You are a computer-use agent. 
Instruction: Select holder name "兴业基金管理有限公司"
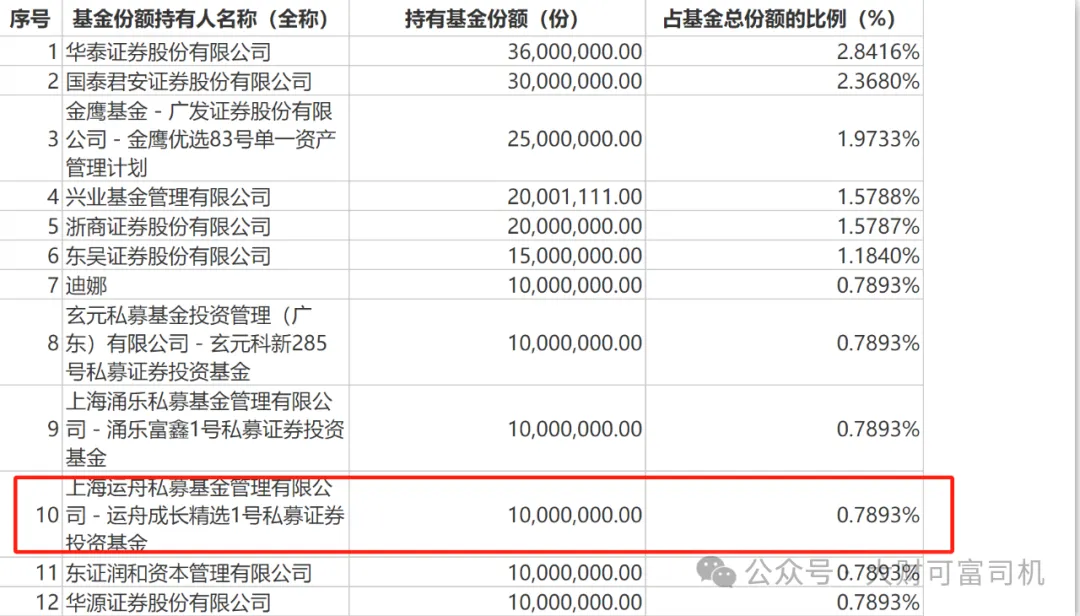click(169, 197)
